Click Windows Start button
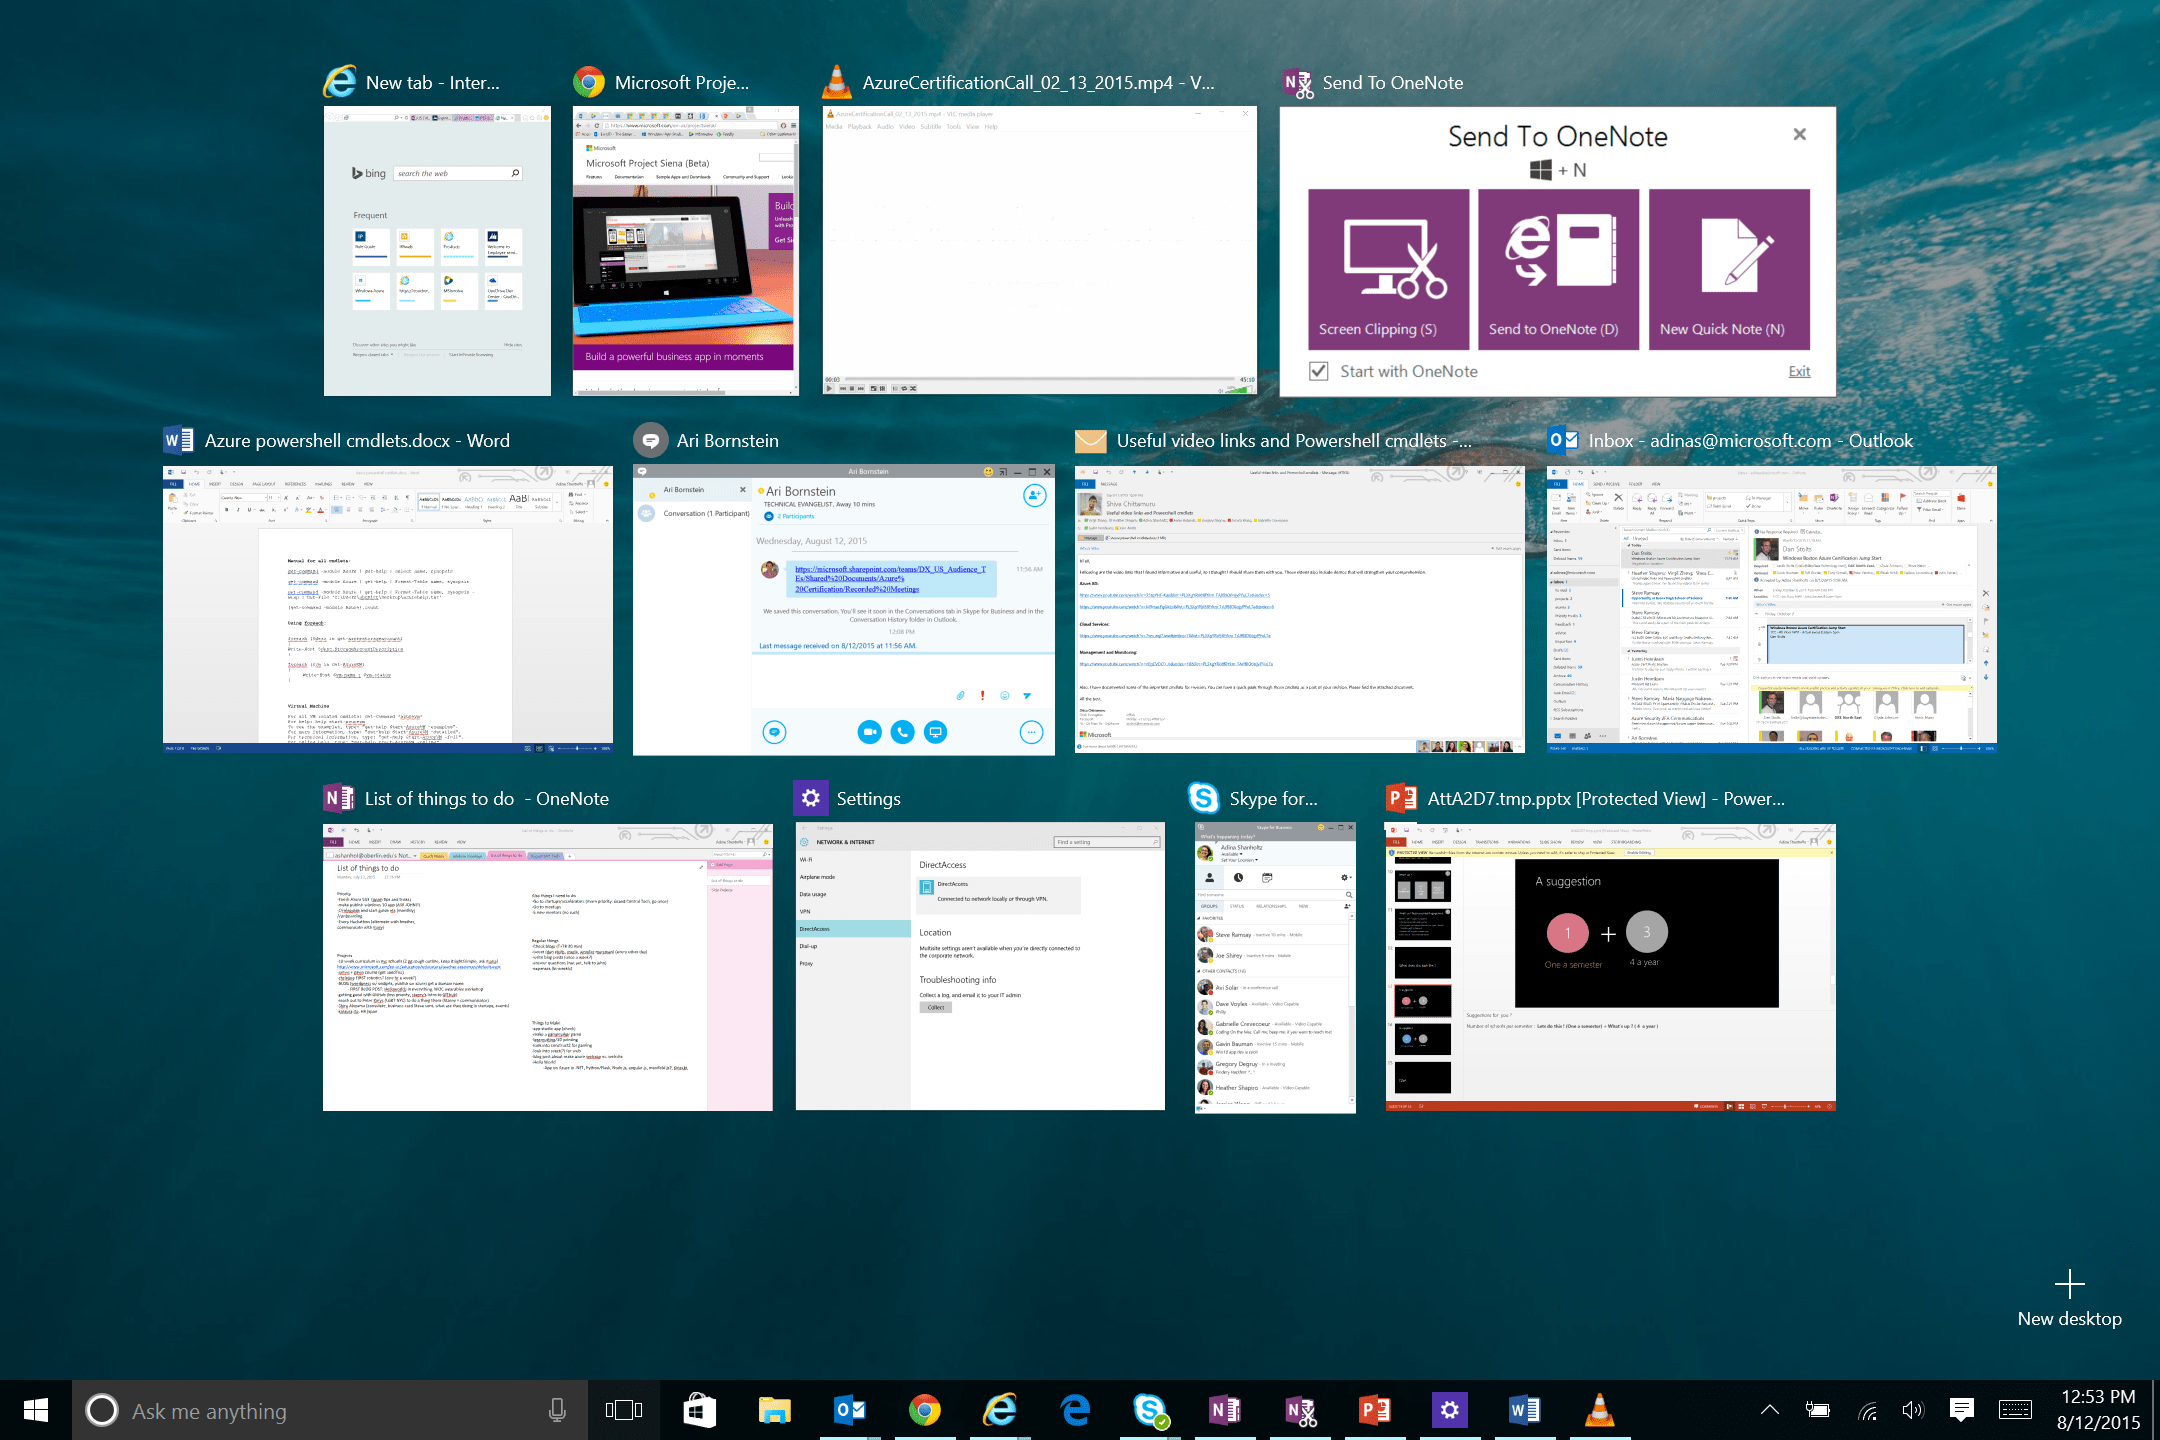The image size is (2160, 1440). coord(36,1410)
